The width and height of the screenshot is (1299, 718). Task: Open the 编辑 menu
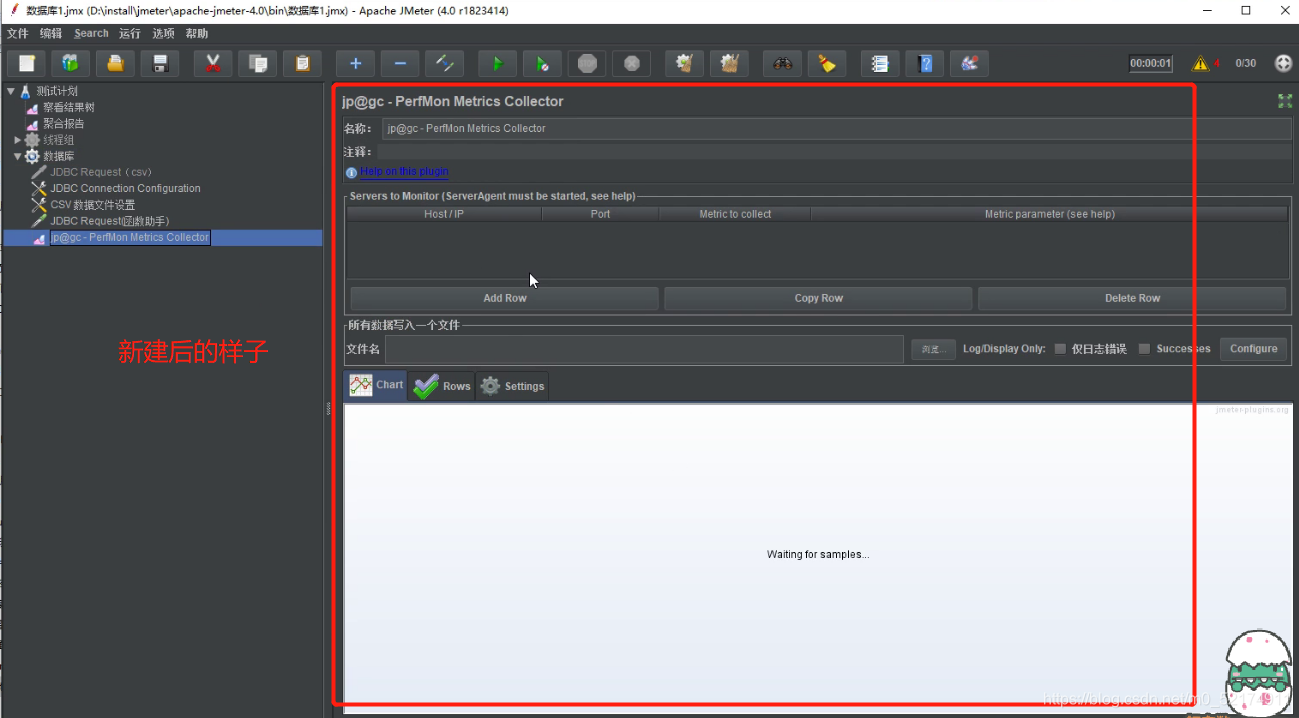pos(50,33)
